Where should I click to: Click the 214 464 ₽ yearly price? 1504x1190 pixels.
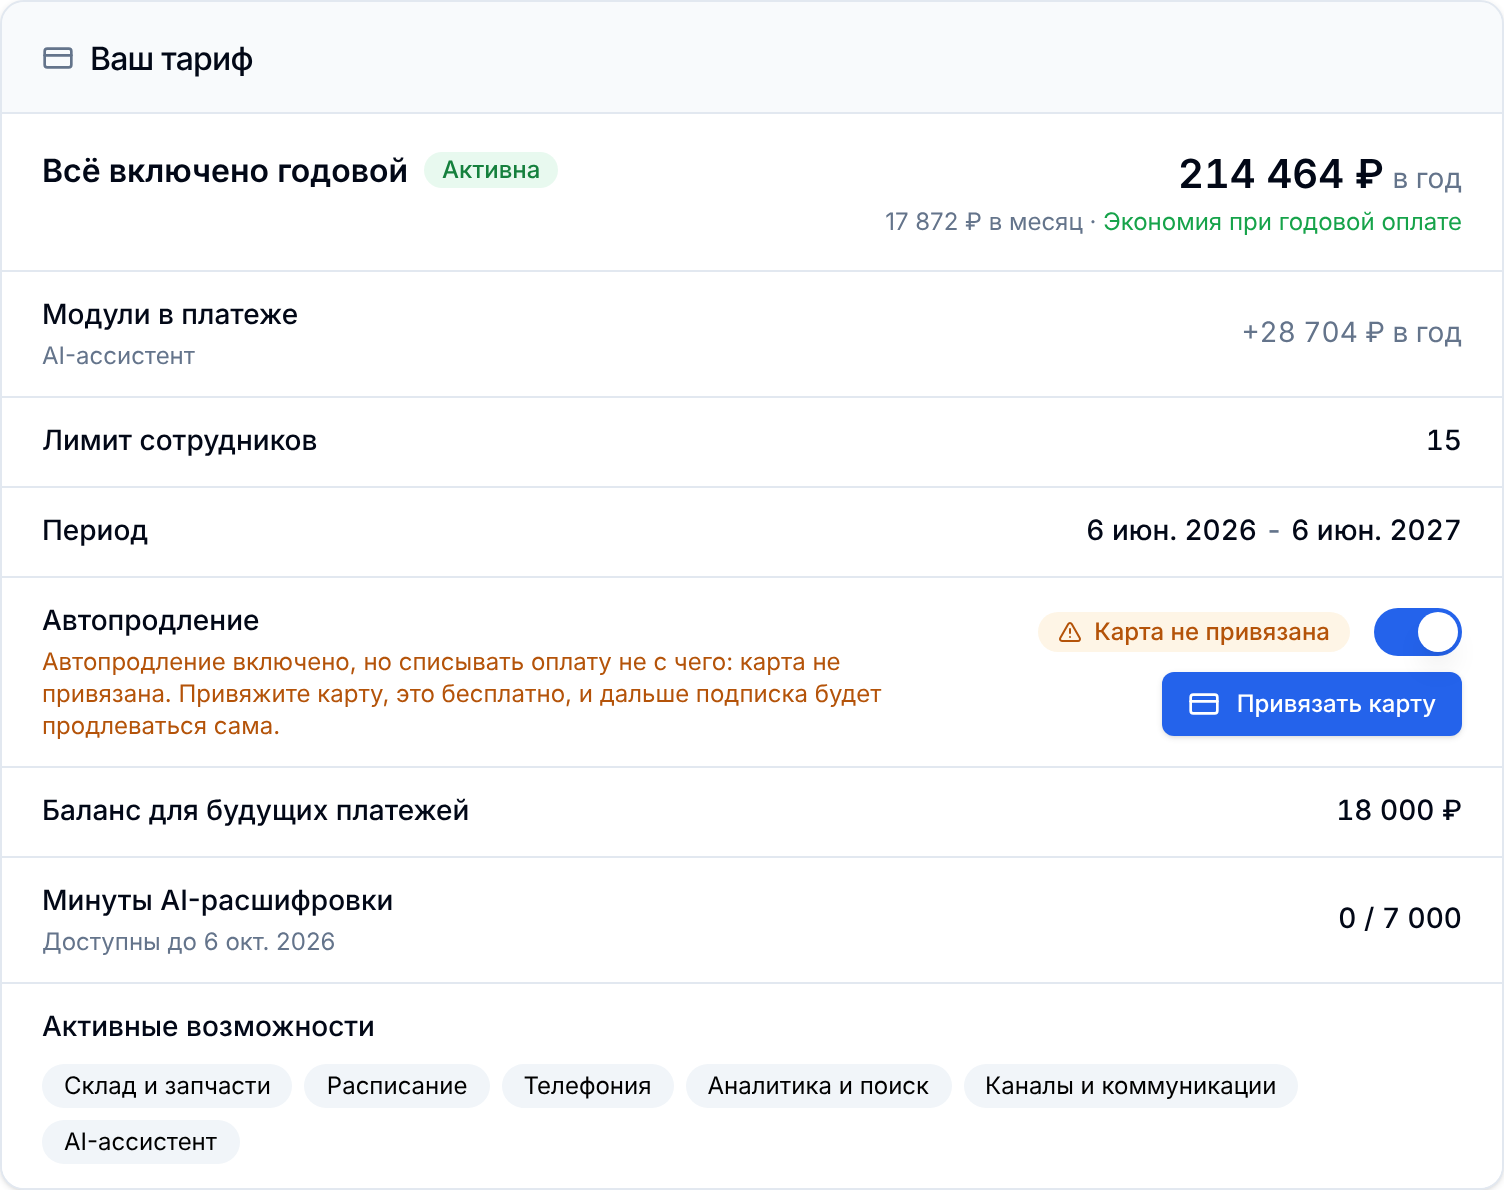[1281, 174]
